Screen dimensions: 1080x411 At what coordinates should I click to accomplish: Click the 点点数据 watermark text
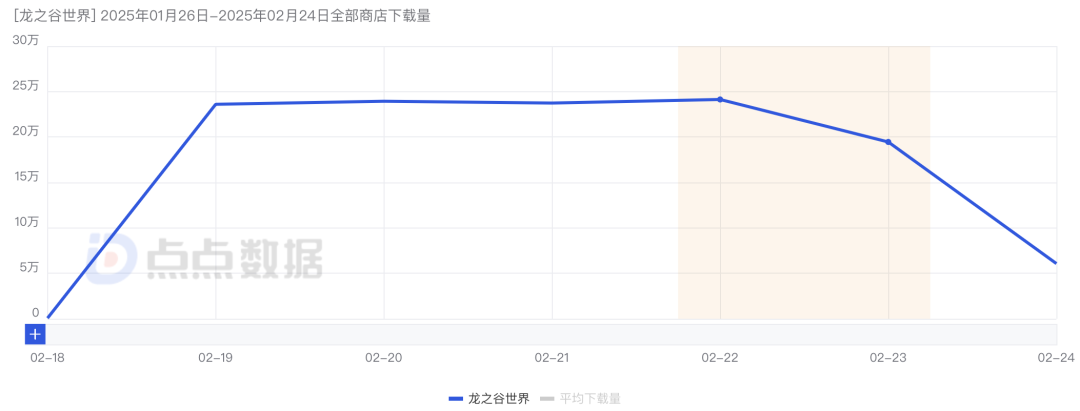point(234,260)
